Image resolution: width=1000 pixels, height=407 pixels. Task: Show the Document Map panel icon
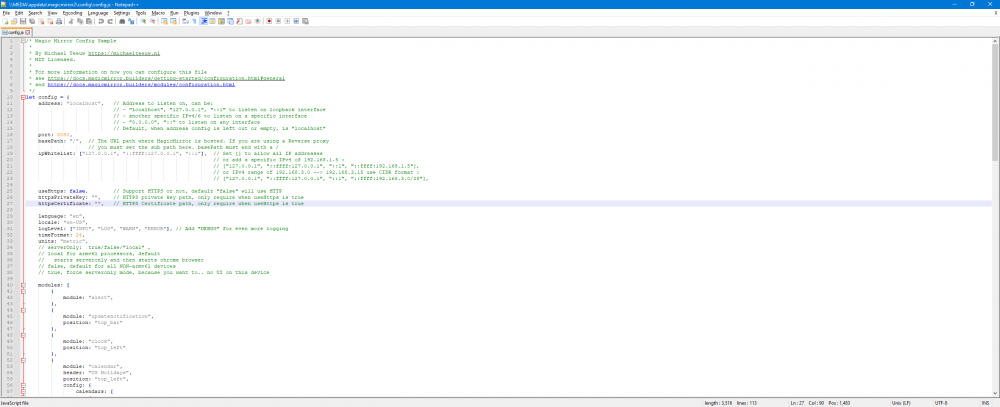point(221,21)
